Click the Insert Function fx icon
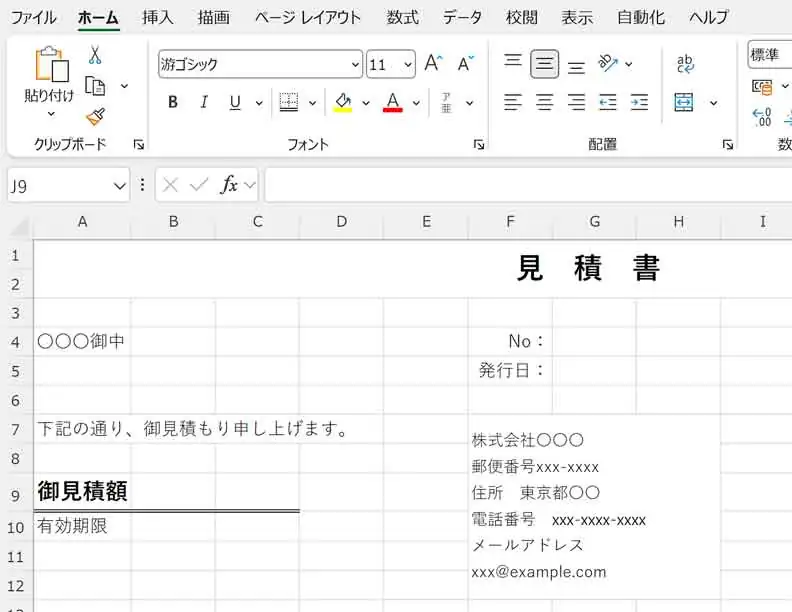 pyautogui.click(x=229, y=184)
